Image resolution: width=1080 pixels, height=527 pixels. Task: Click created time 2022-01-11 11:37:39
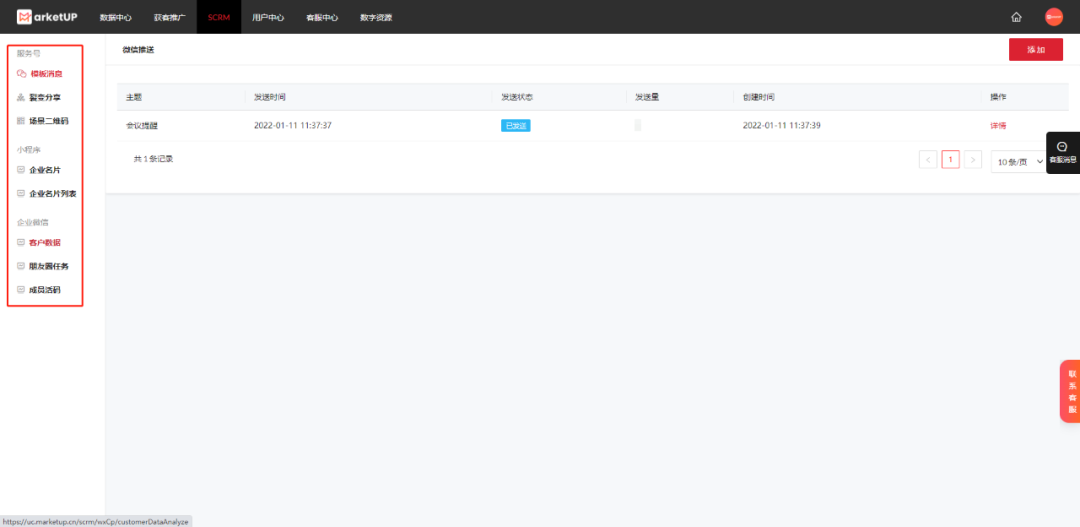[781, 125]
